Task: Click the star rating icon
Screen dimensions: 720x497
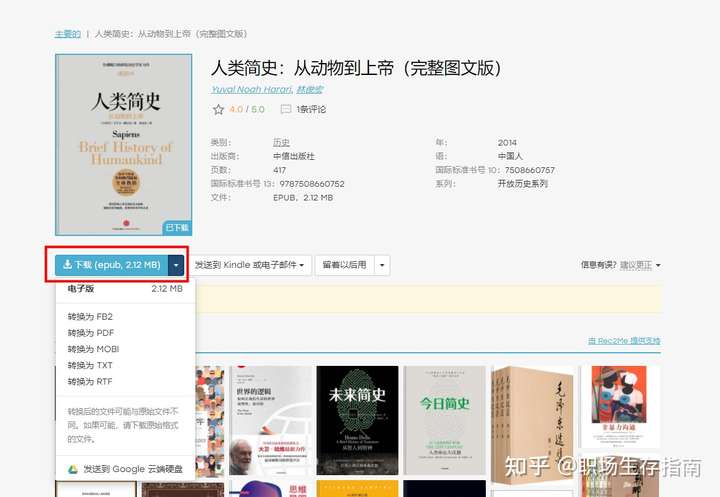Action: pyautogui.click(x=218, y=109)
